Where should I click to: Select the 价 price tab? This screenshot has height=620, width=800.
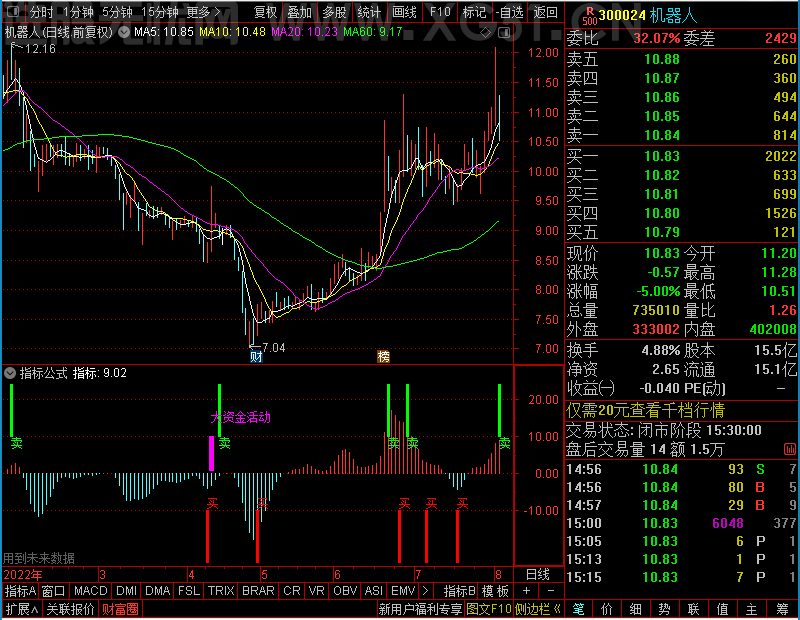(x=607, y=608)
